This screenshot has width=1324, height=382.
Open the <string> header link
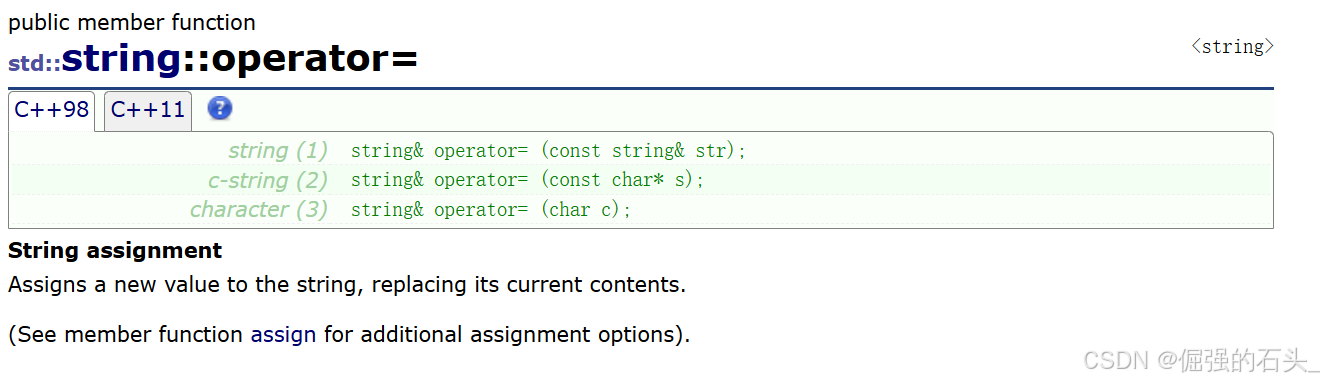click(1232, 46)
